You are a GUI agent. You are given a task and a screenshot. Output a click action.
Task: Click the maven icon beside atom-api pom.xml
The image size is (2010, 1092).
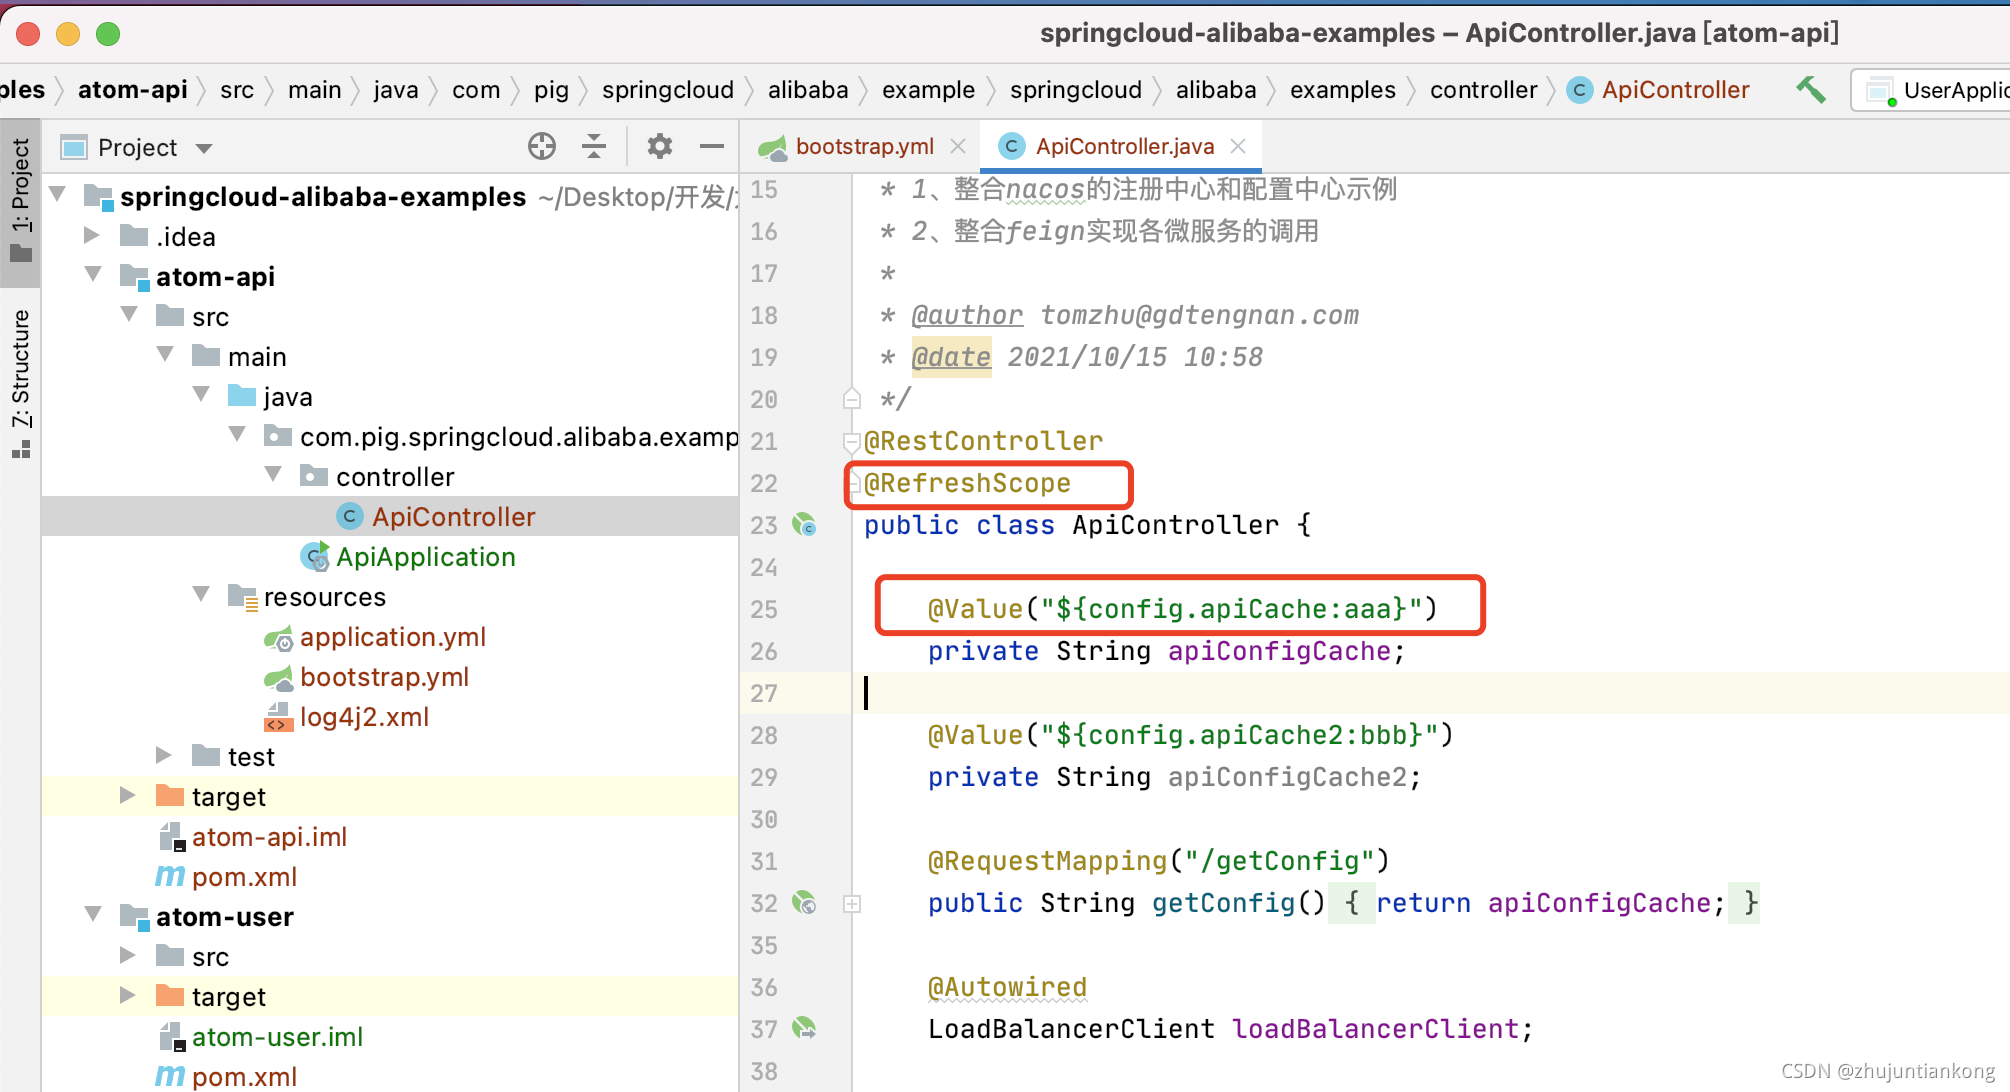[x=170, y=877]
